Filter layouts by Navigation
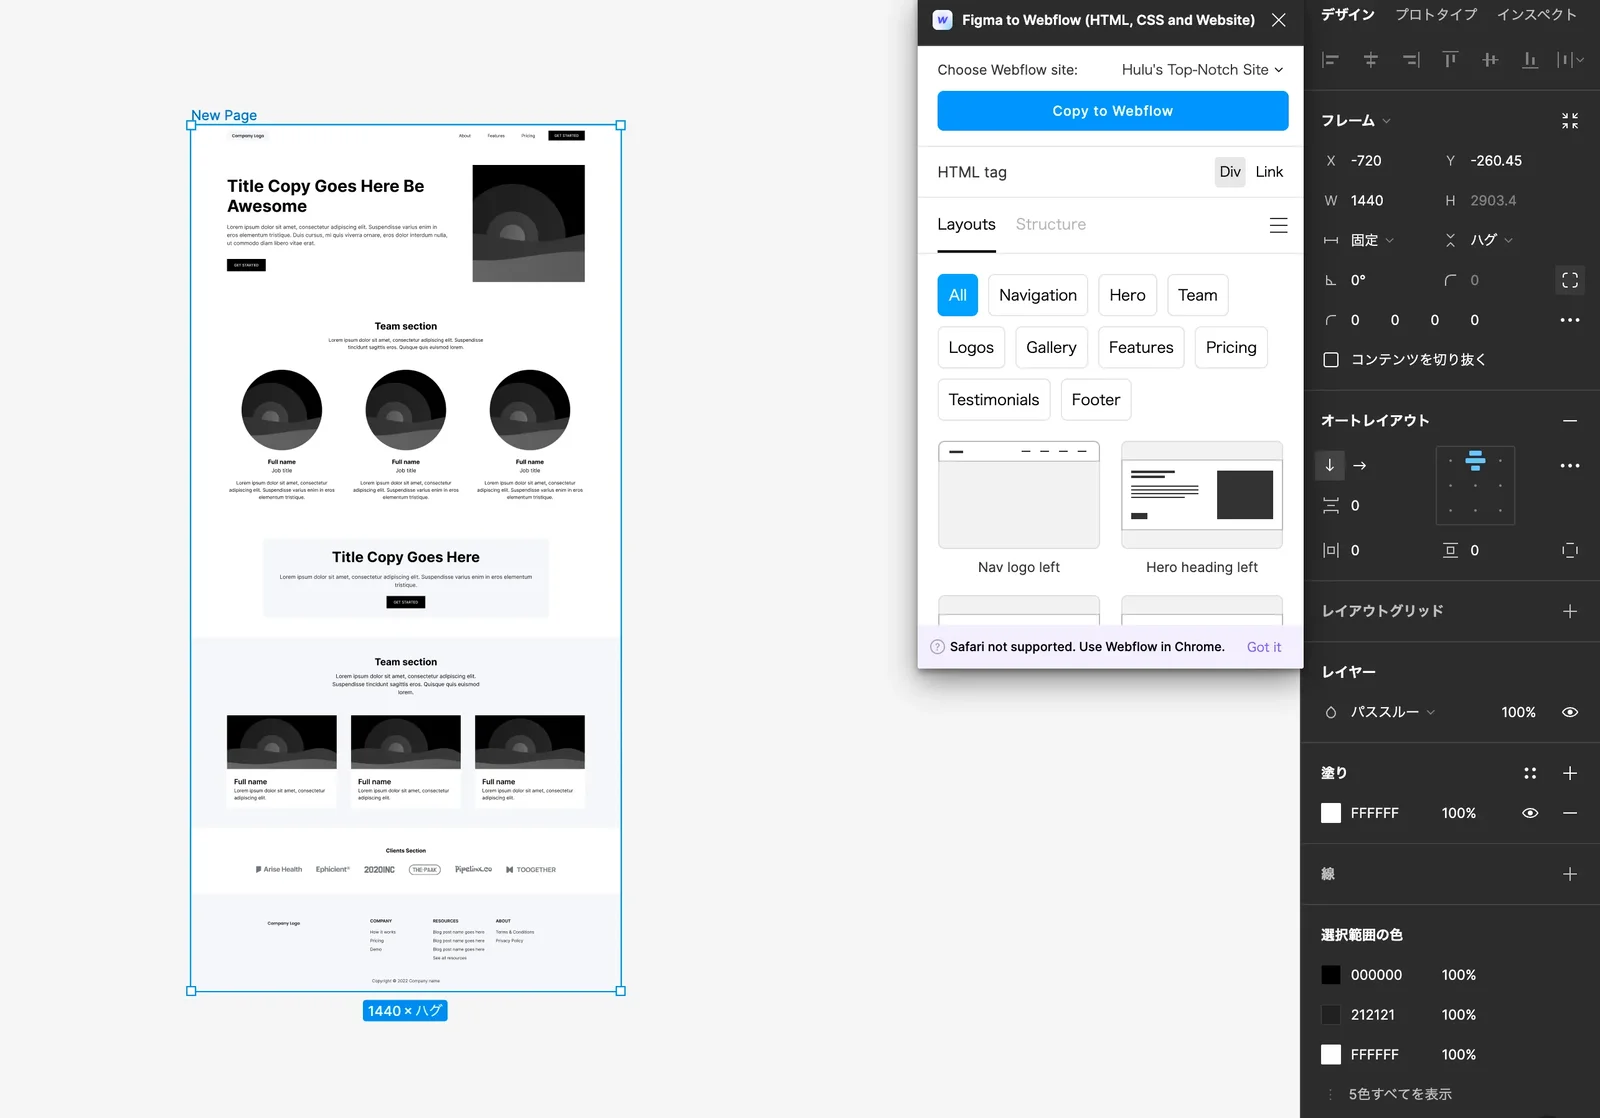The width and height of the screenshot is (1600, 1118). 1038,295
